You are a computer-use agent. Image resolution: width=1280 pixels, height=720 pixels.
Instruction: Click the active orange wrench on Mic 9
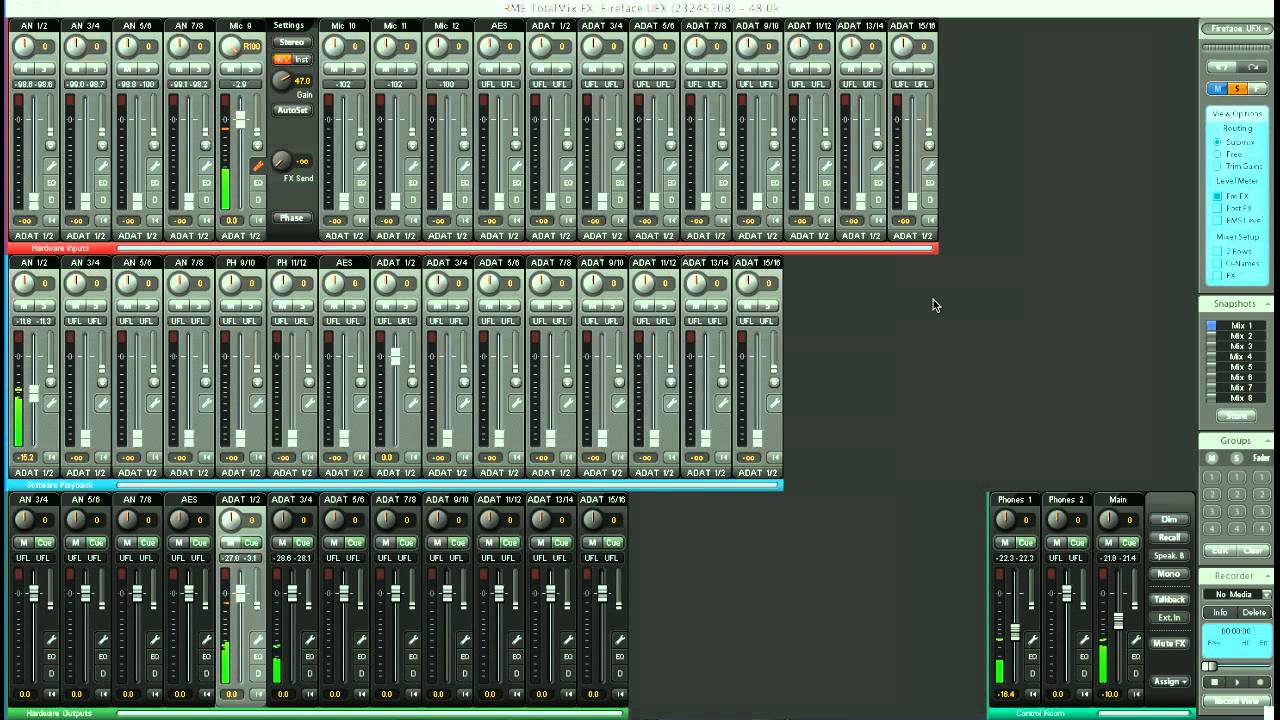(x=258, y=166)
